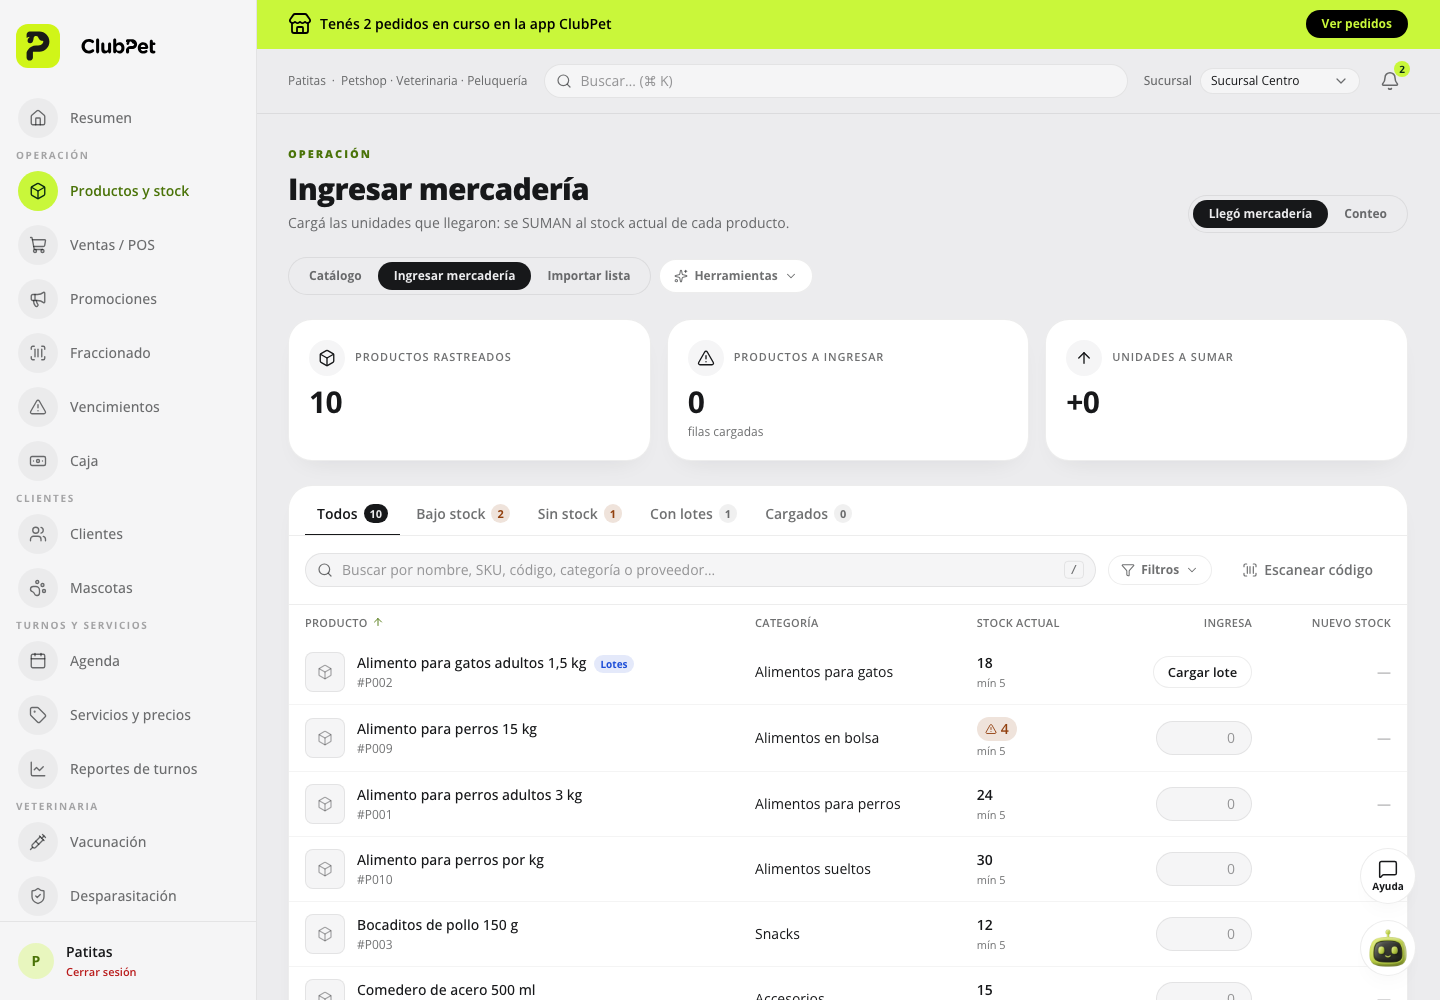The image size is (1440, 1000).
Task: Show Sin stock products tab
Action: click(580, 514)
